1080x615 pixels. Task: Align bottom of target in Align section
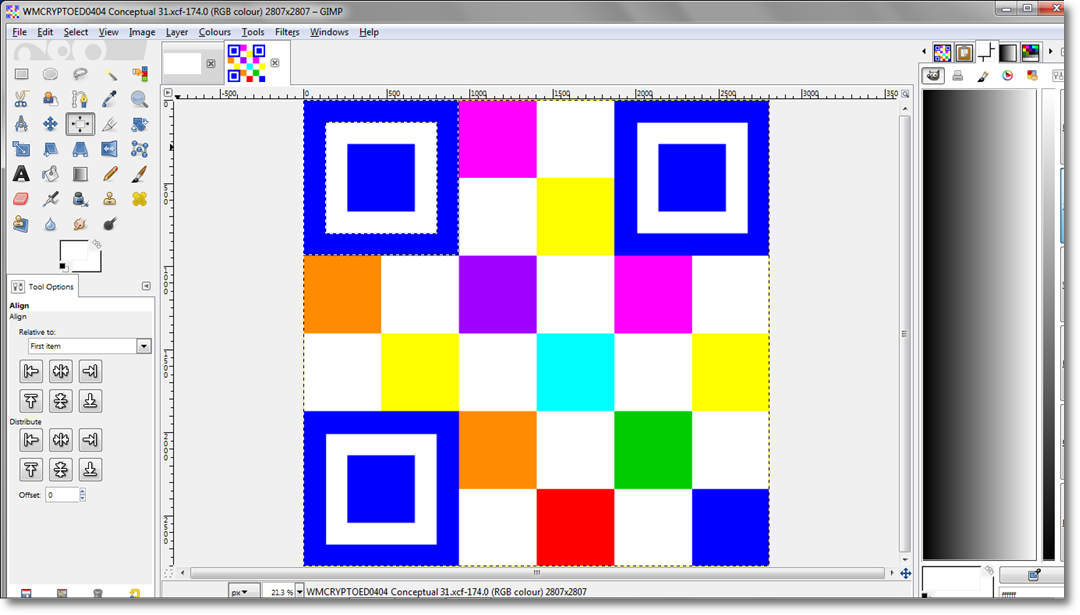click(x=90, y=401)
